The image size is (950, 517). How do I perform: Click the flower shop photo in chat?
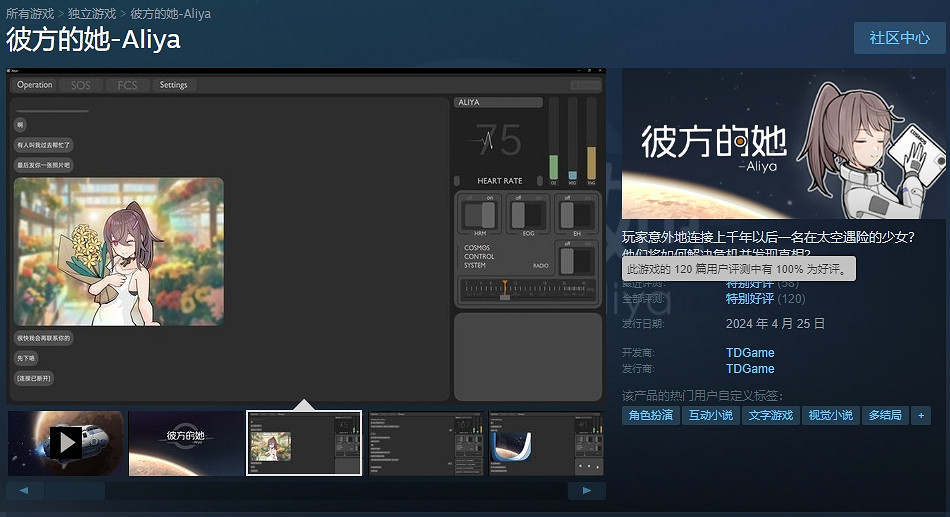tap(119, 252)
